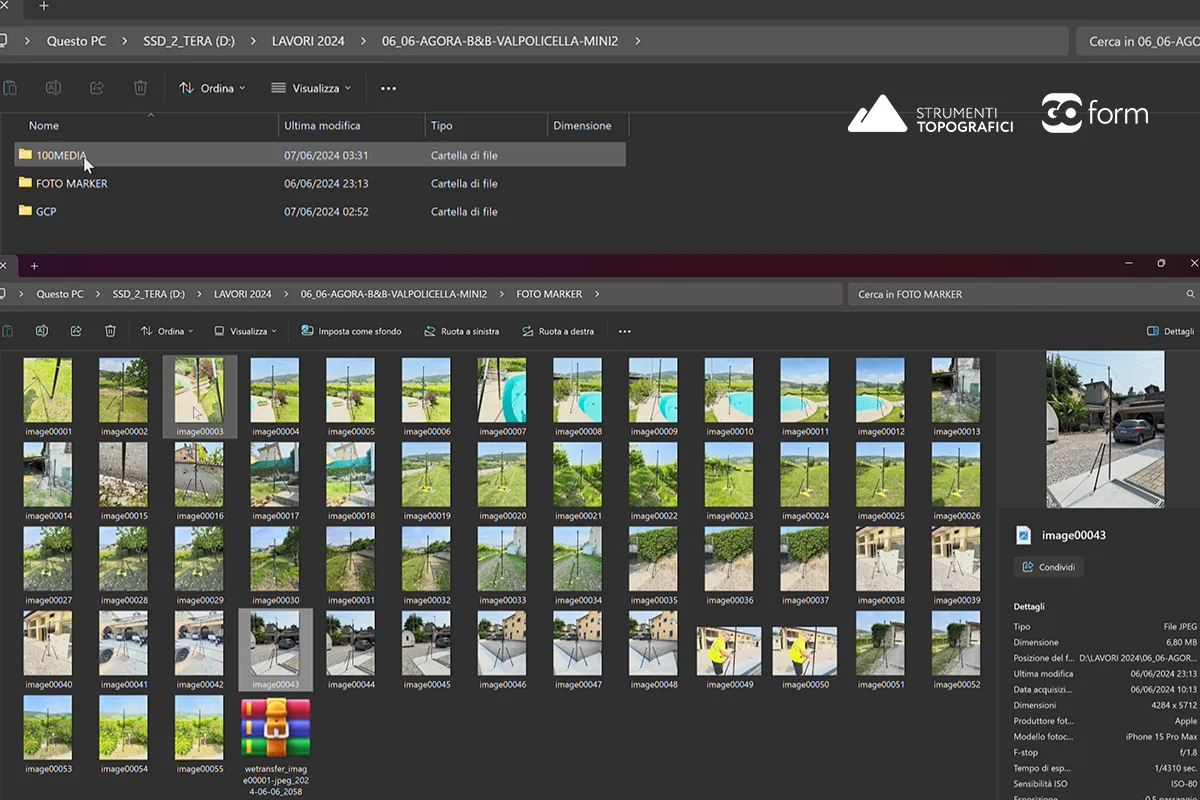Viewport: 1200px width, 800px height.
Task: Select the wetransfer archive file
Action: click(276, 748)
